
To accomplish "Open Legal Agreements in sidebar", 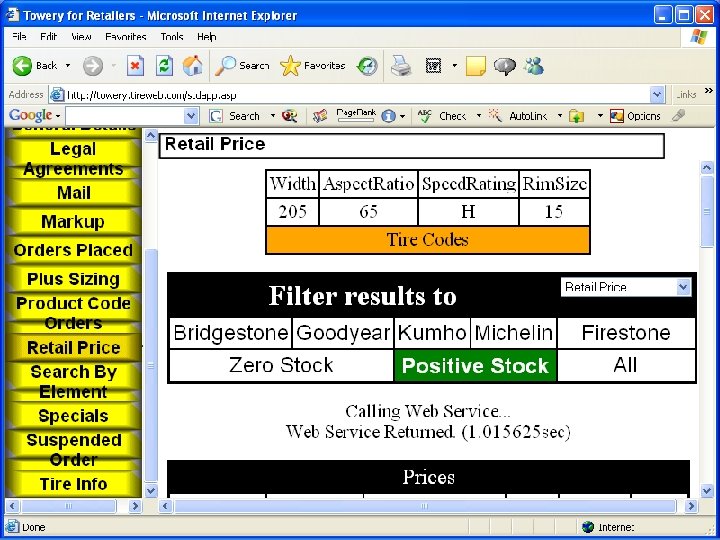I will 73,159.
